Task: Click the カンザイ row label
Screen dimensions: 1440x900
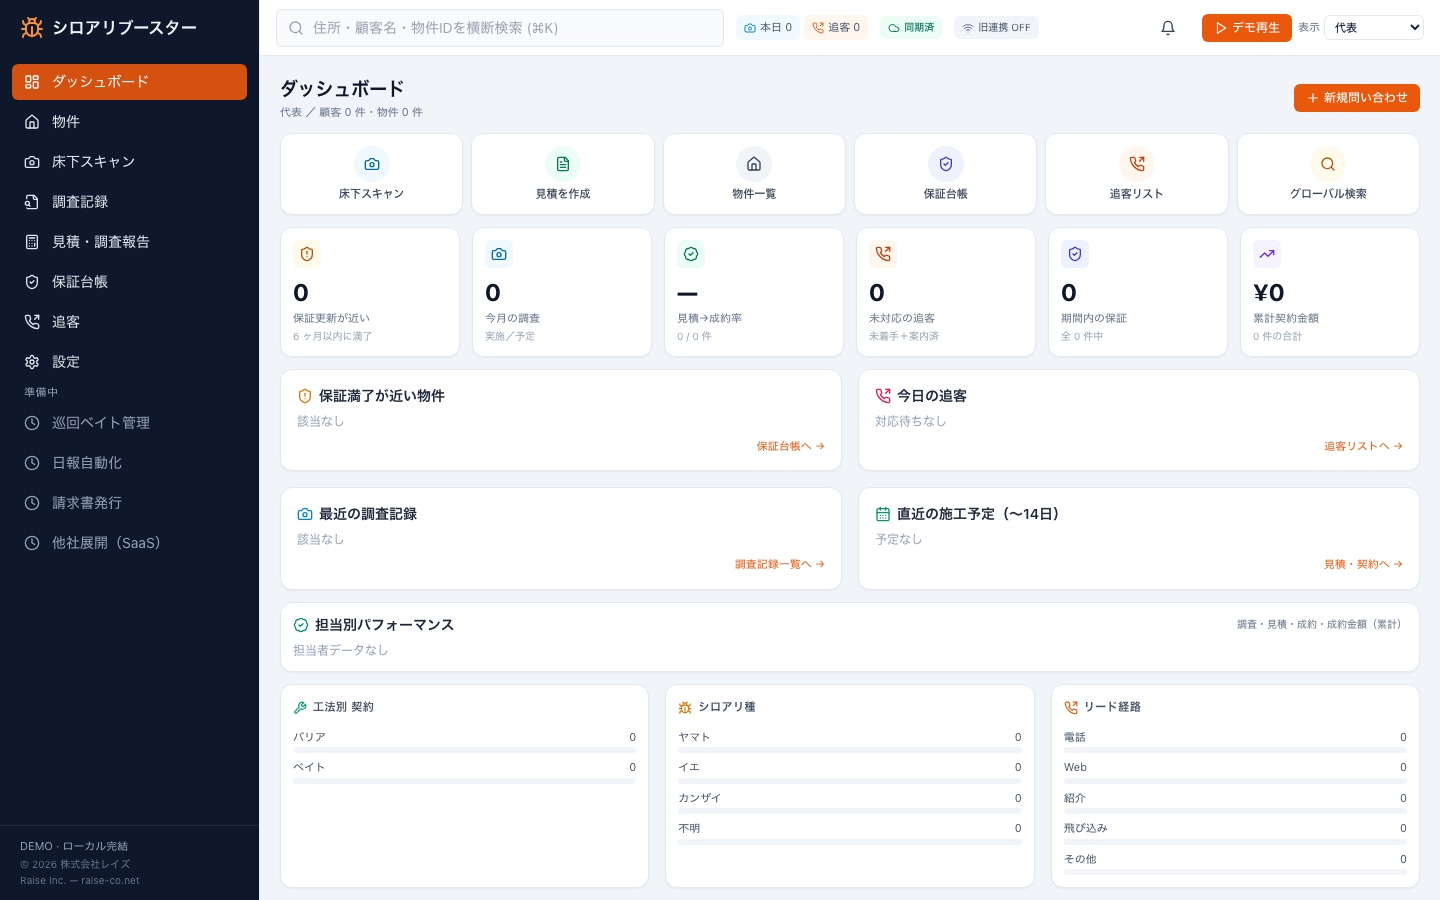Action: pos(699,798)
